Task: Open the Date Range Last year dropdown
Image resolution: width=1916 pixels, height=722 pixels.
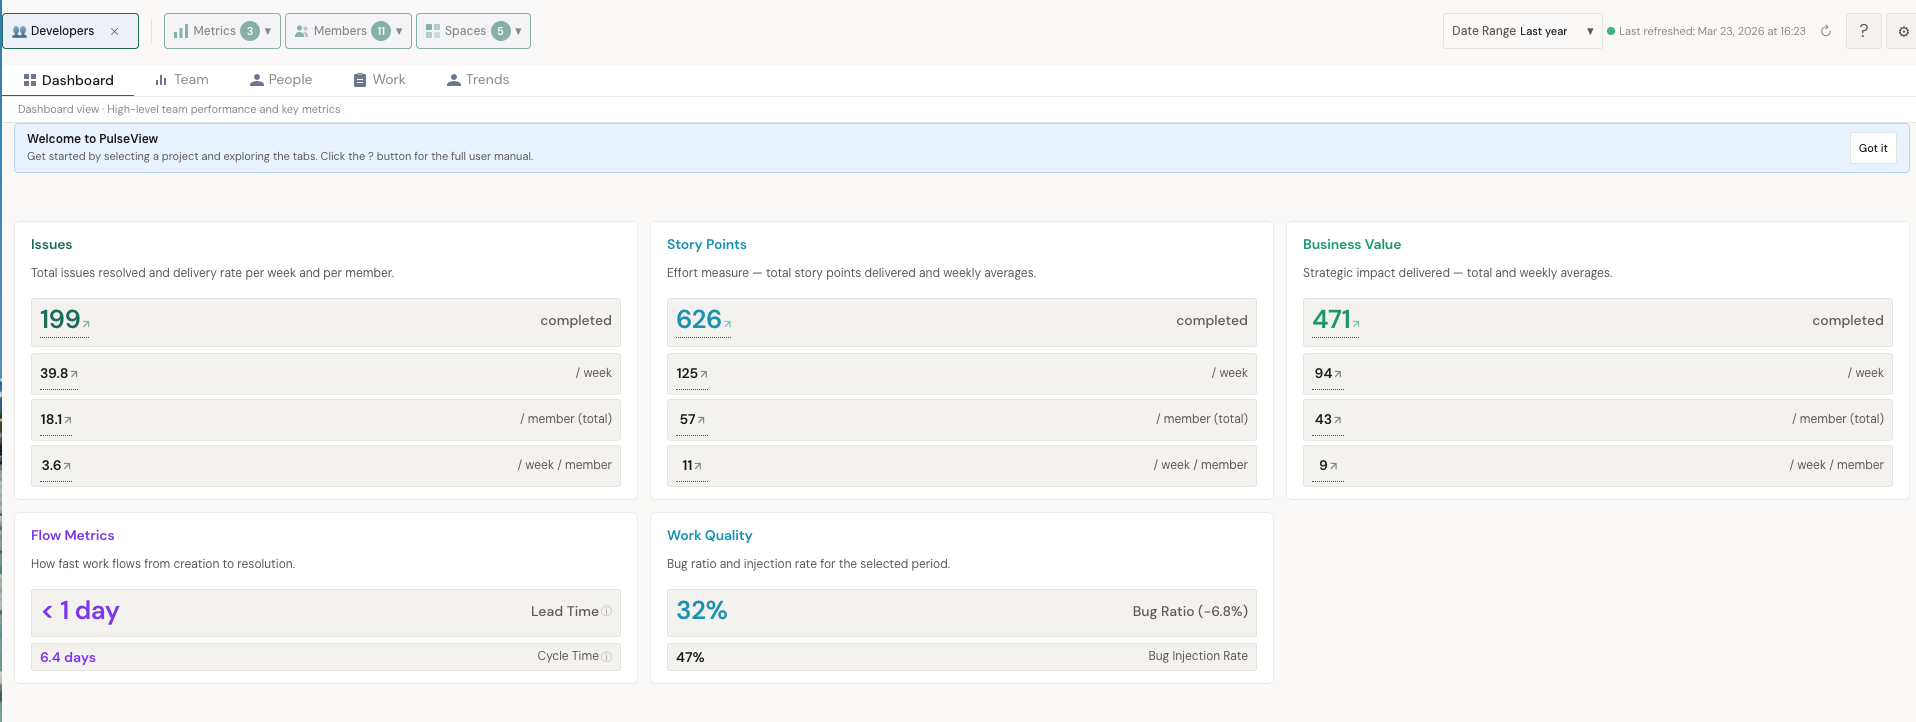Action: click(x=1522, y=31)
